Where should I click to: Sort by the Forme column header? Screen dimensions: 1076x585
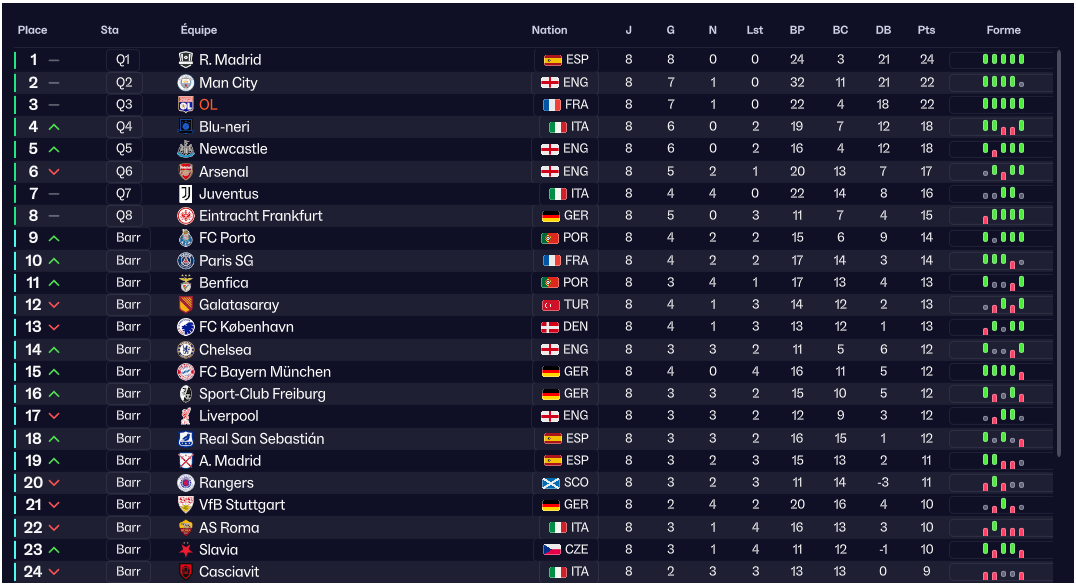pyautogui.click(x=1003, y=30)
